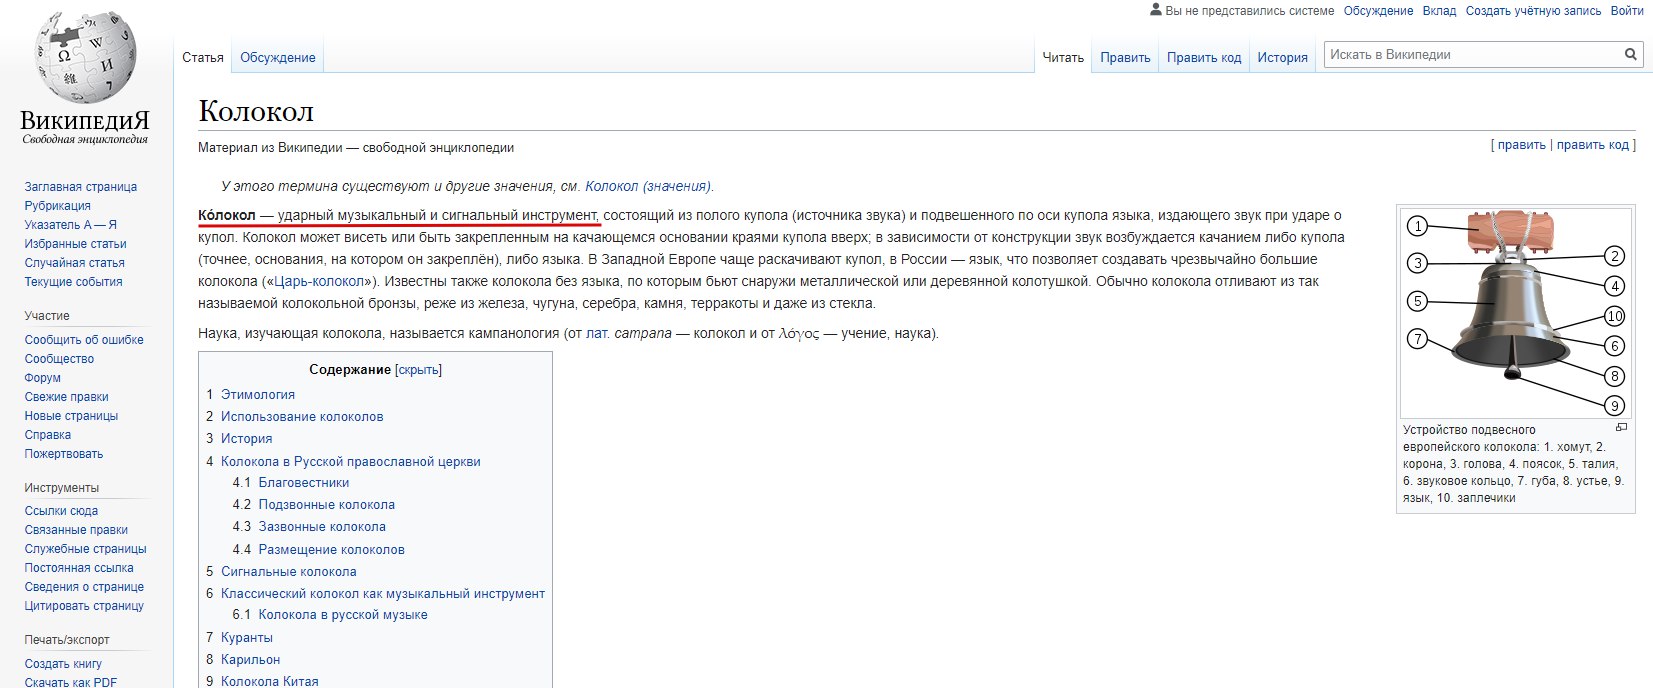Jump to section 3 История
The width and height of the screenshot is (1653, 688).
click(x=246, y=438)
